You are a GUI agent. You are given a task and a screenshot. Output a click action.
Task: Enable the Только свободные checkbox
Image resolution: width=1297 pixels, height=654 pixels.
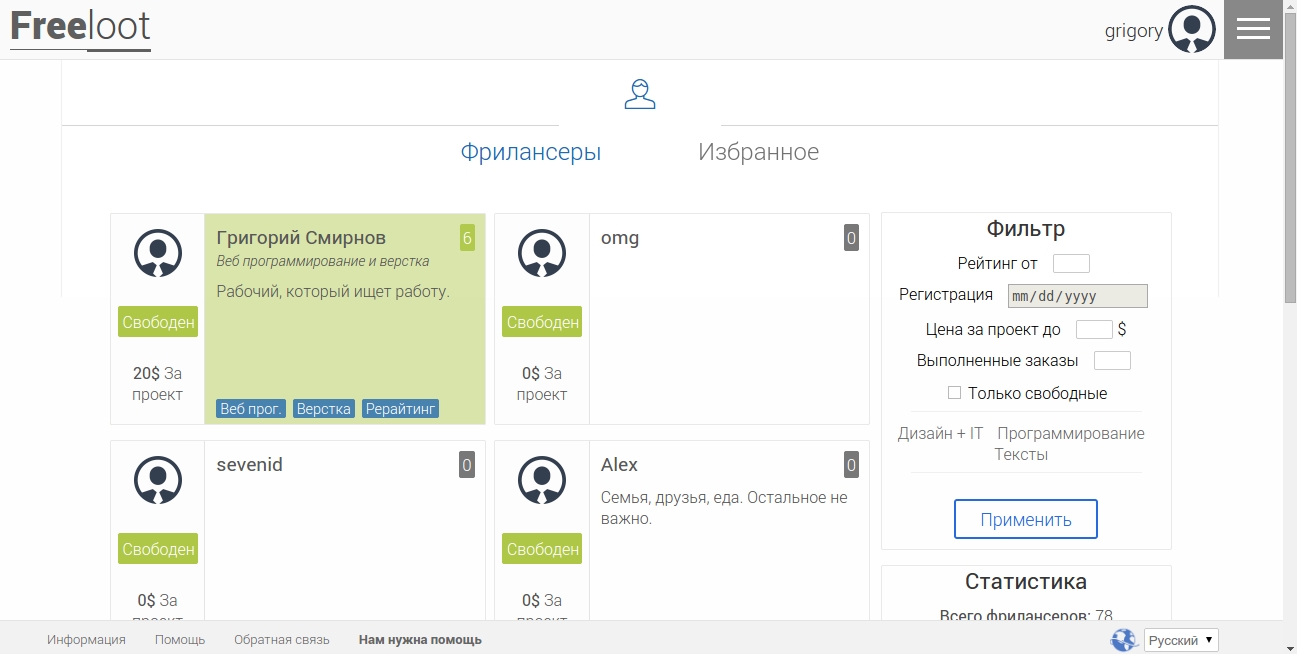pyautogui.click(x=954, y=393)
